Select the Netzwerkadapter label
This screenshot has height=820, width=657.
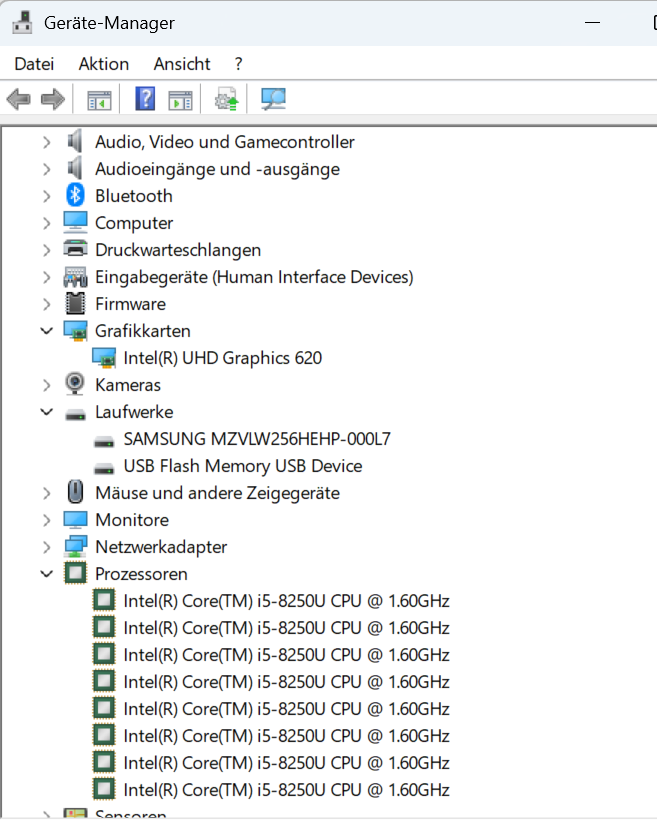[x=161, y=547]
